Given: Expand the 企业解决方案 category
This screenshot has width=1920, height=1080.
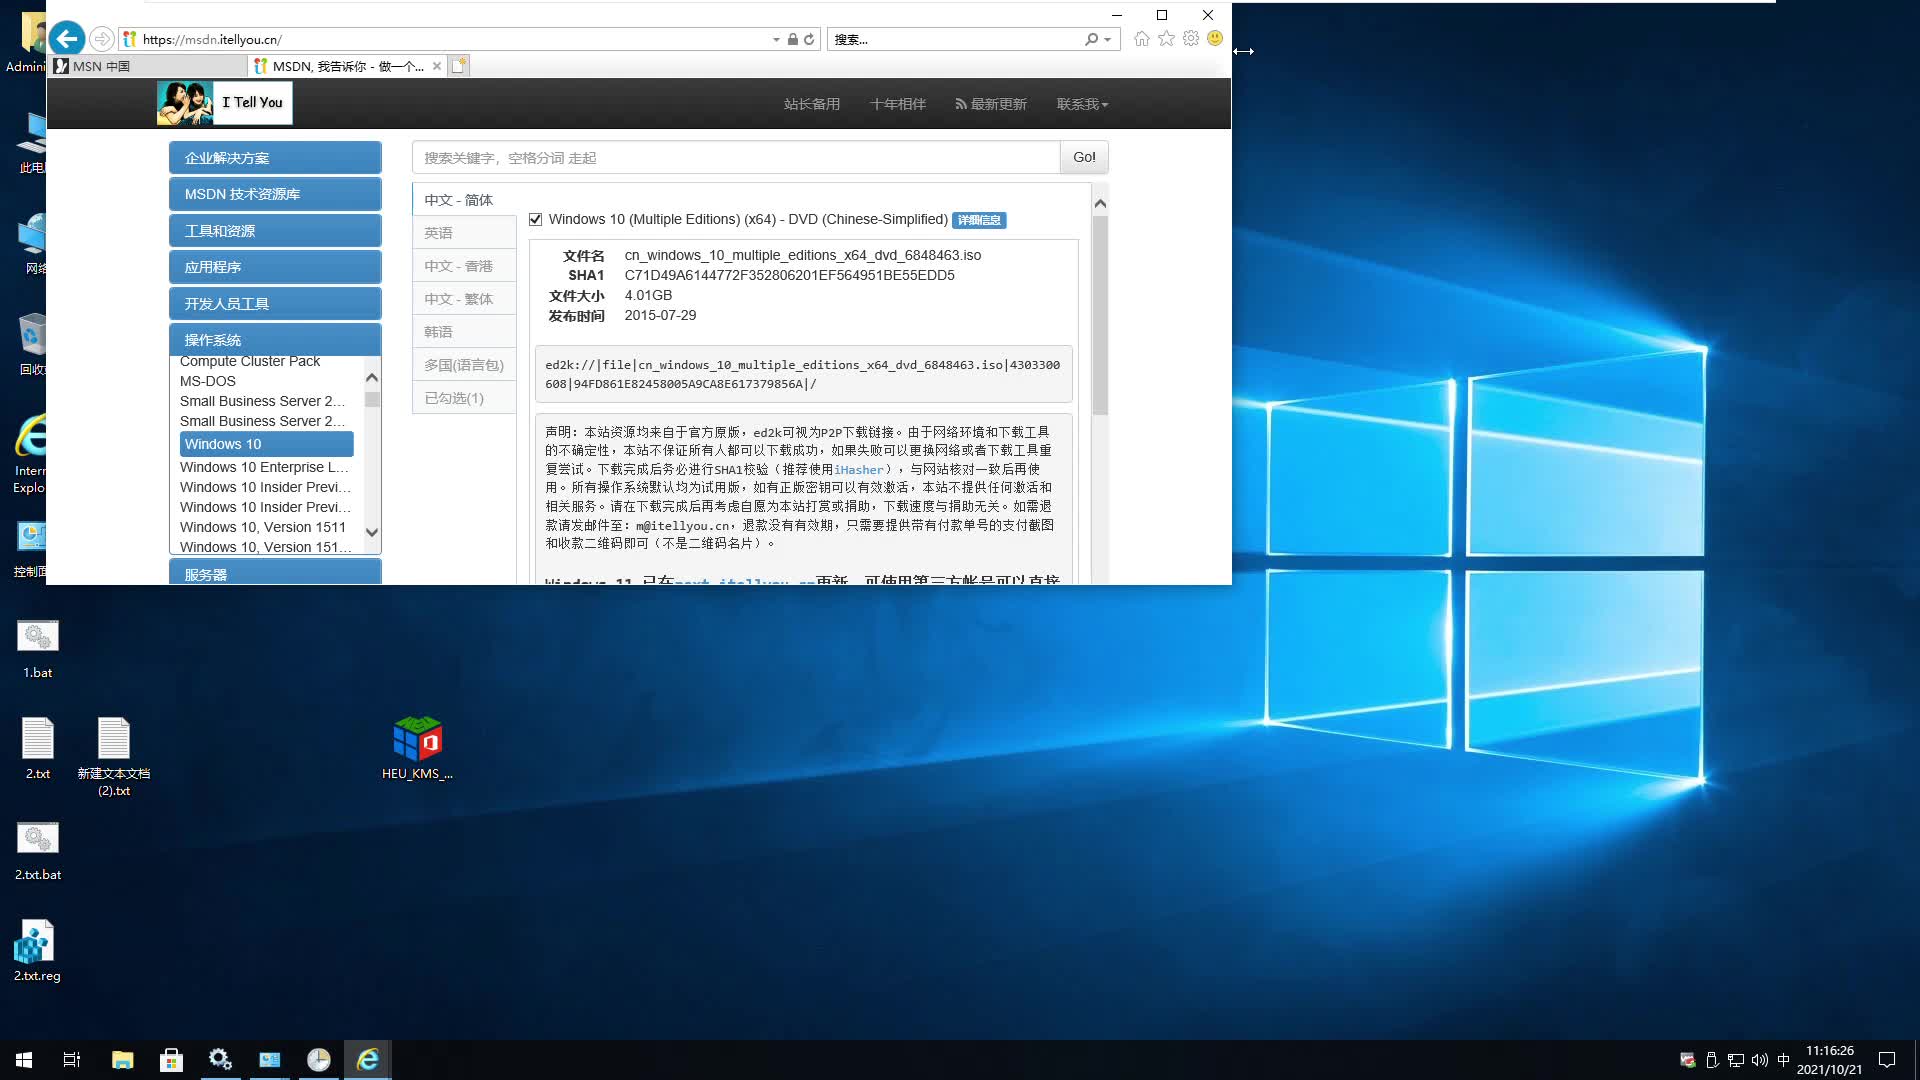Looking at the screenshot, I should [275, 158].
